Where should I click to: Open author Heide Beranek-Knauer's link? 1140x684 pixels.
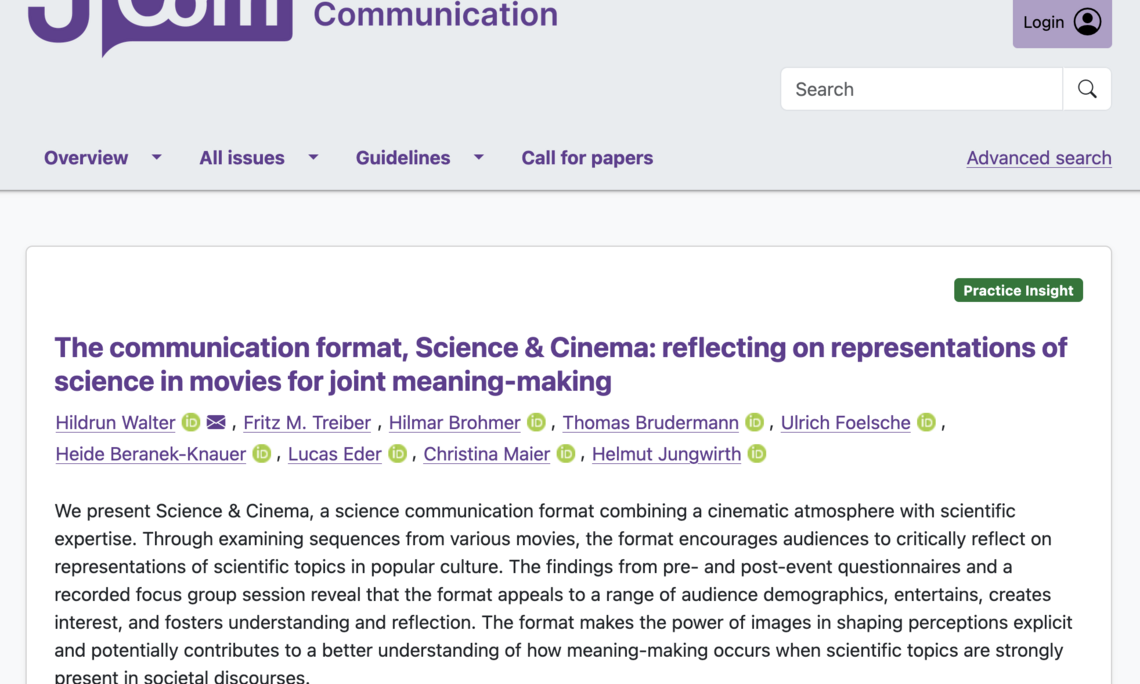pos(150,454)
